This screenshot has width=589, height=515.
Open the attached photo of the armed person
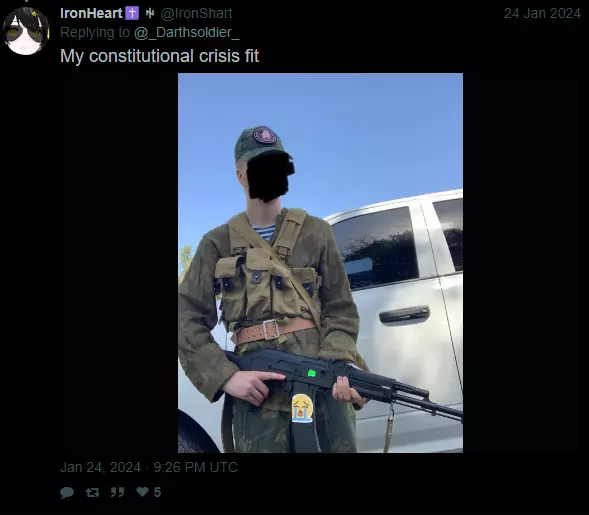tap(320, 263)
